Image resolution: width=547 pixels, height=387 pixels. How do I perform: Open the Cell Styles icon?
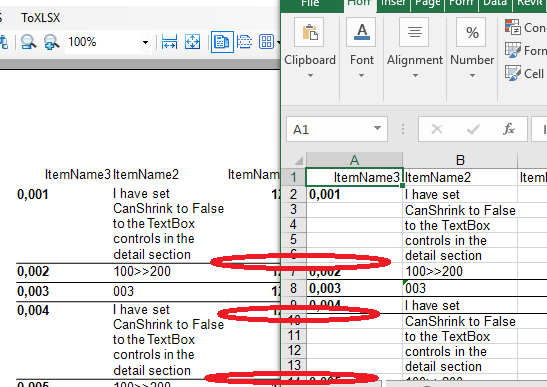click(x=512, y=73)
